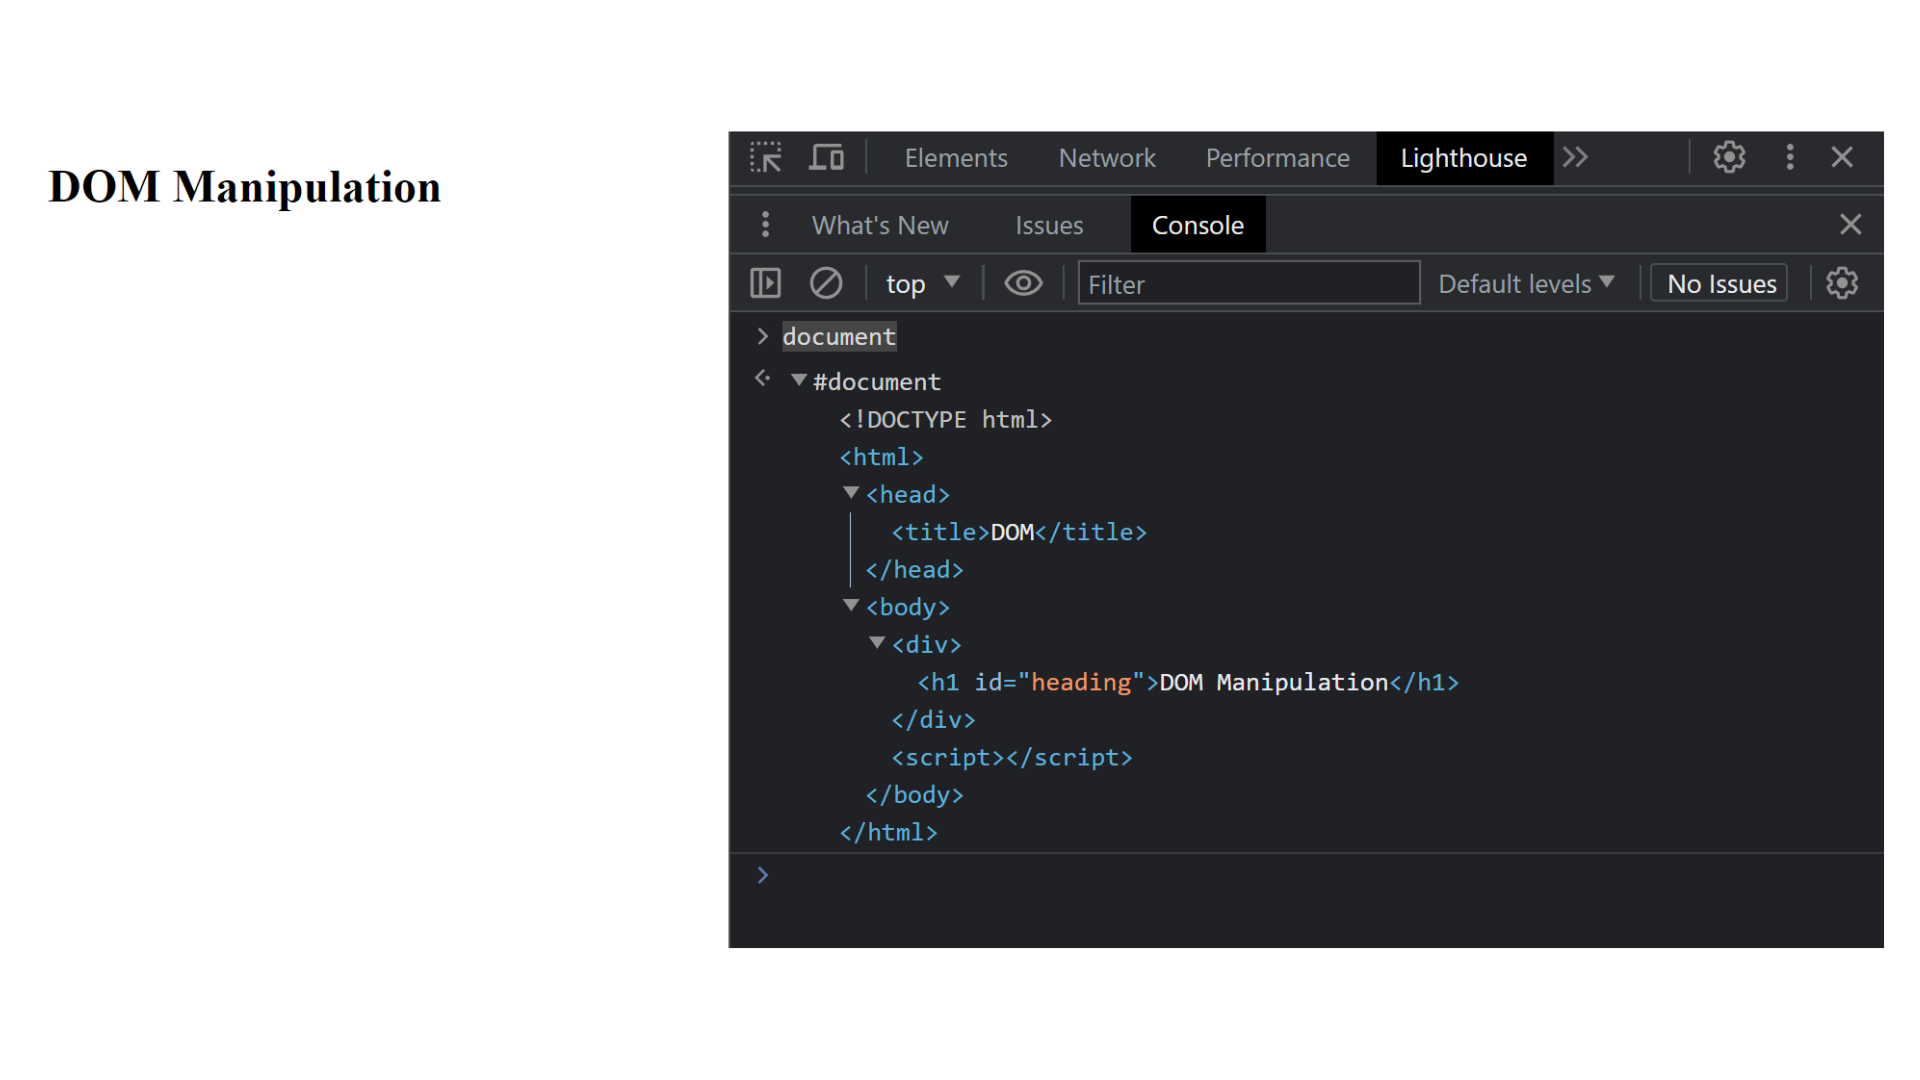This screenshot has height=1080, width=1920.
Task: Select the Console drawer tab
Action: (1198, 225)
